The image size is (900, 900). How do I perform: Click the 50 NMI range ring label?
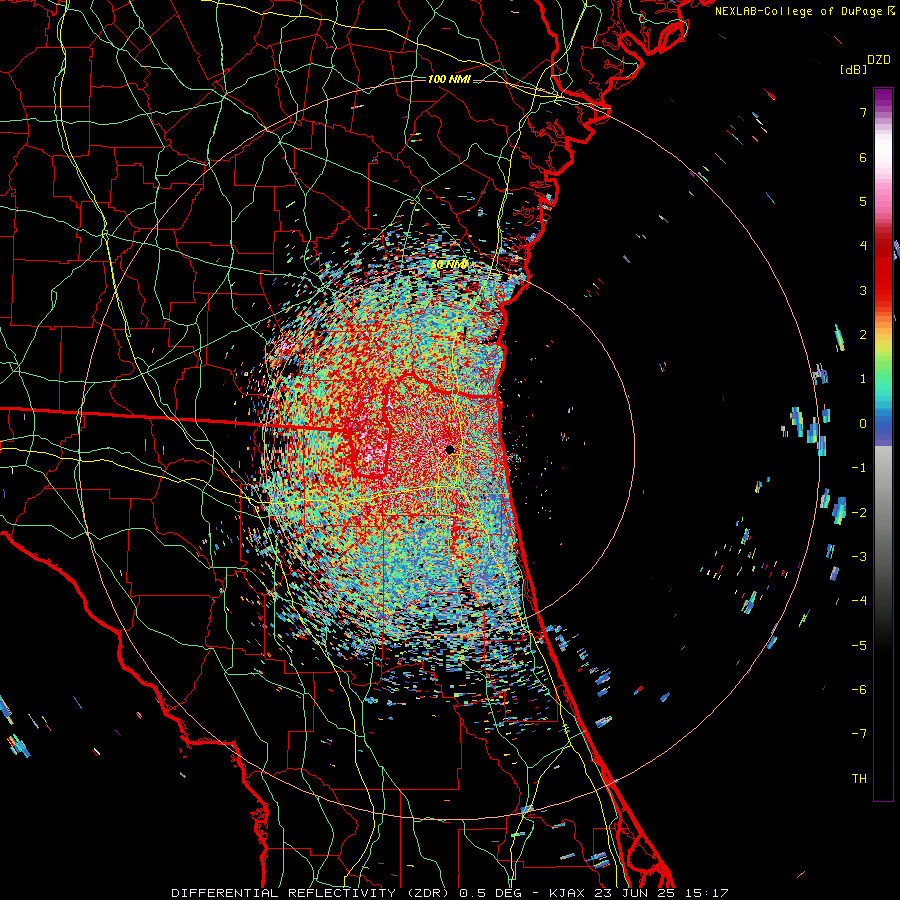449,265
